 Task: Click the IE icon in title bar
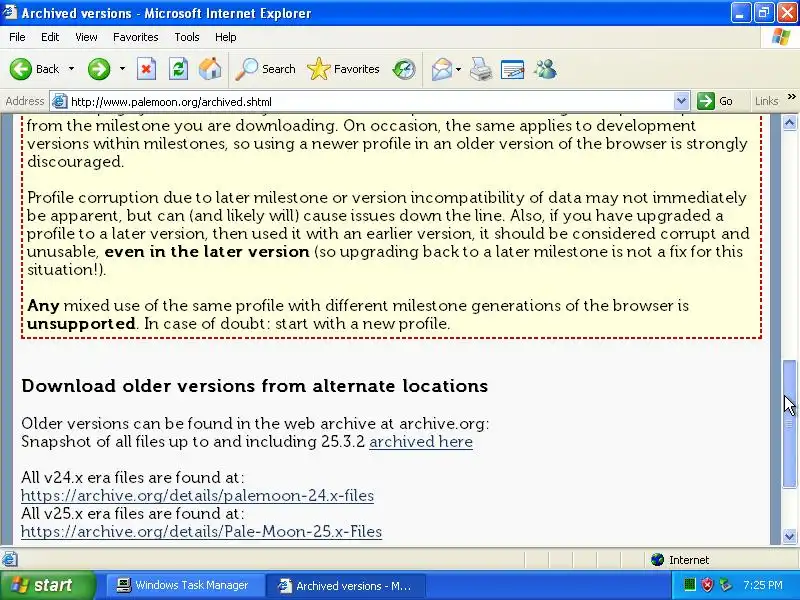point(9,13)
